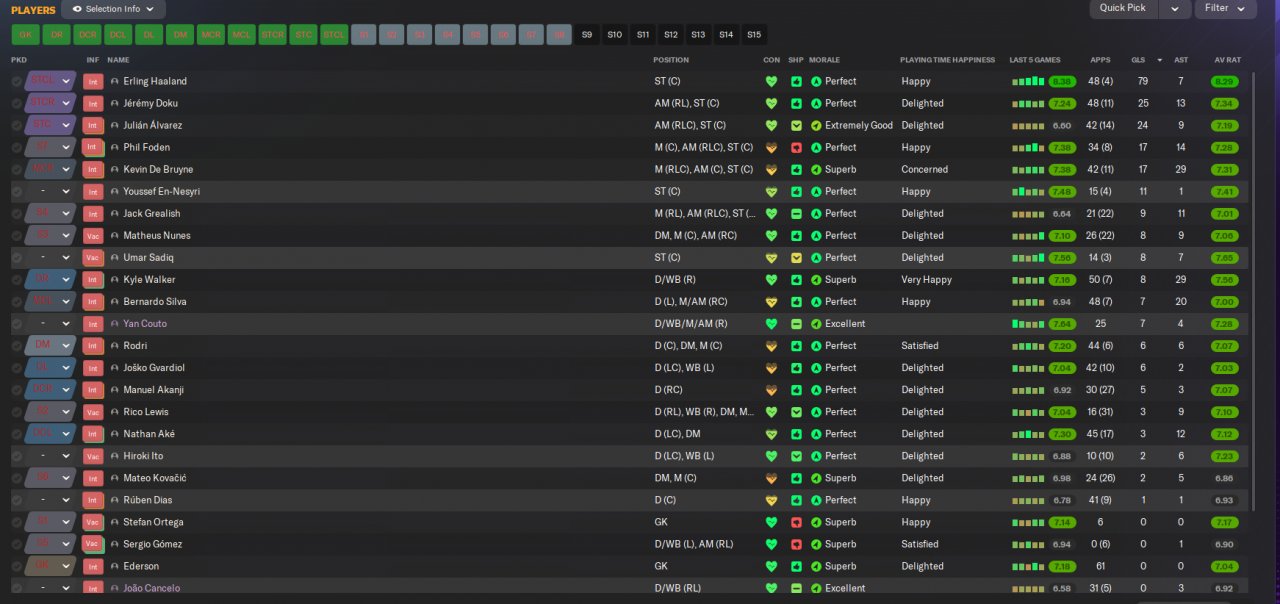The height and width of the screenshot is (604, 1280).
Task: Toggle the pick circle for Kyle Walker
Action: point(17,279)
